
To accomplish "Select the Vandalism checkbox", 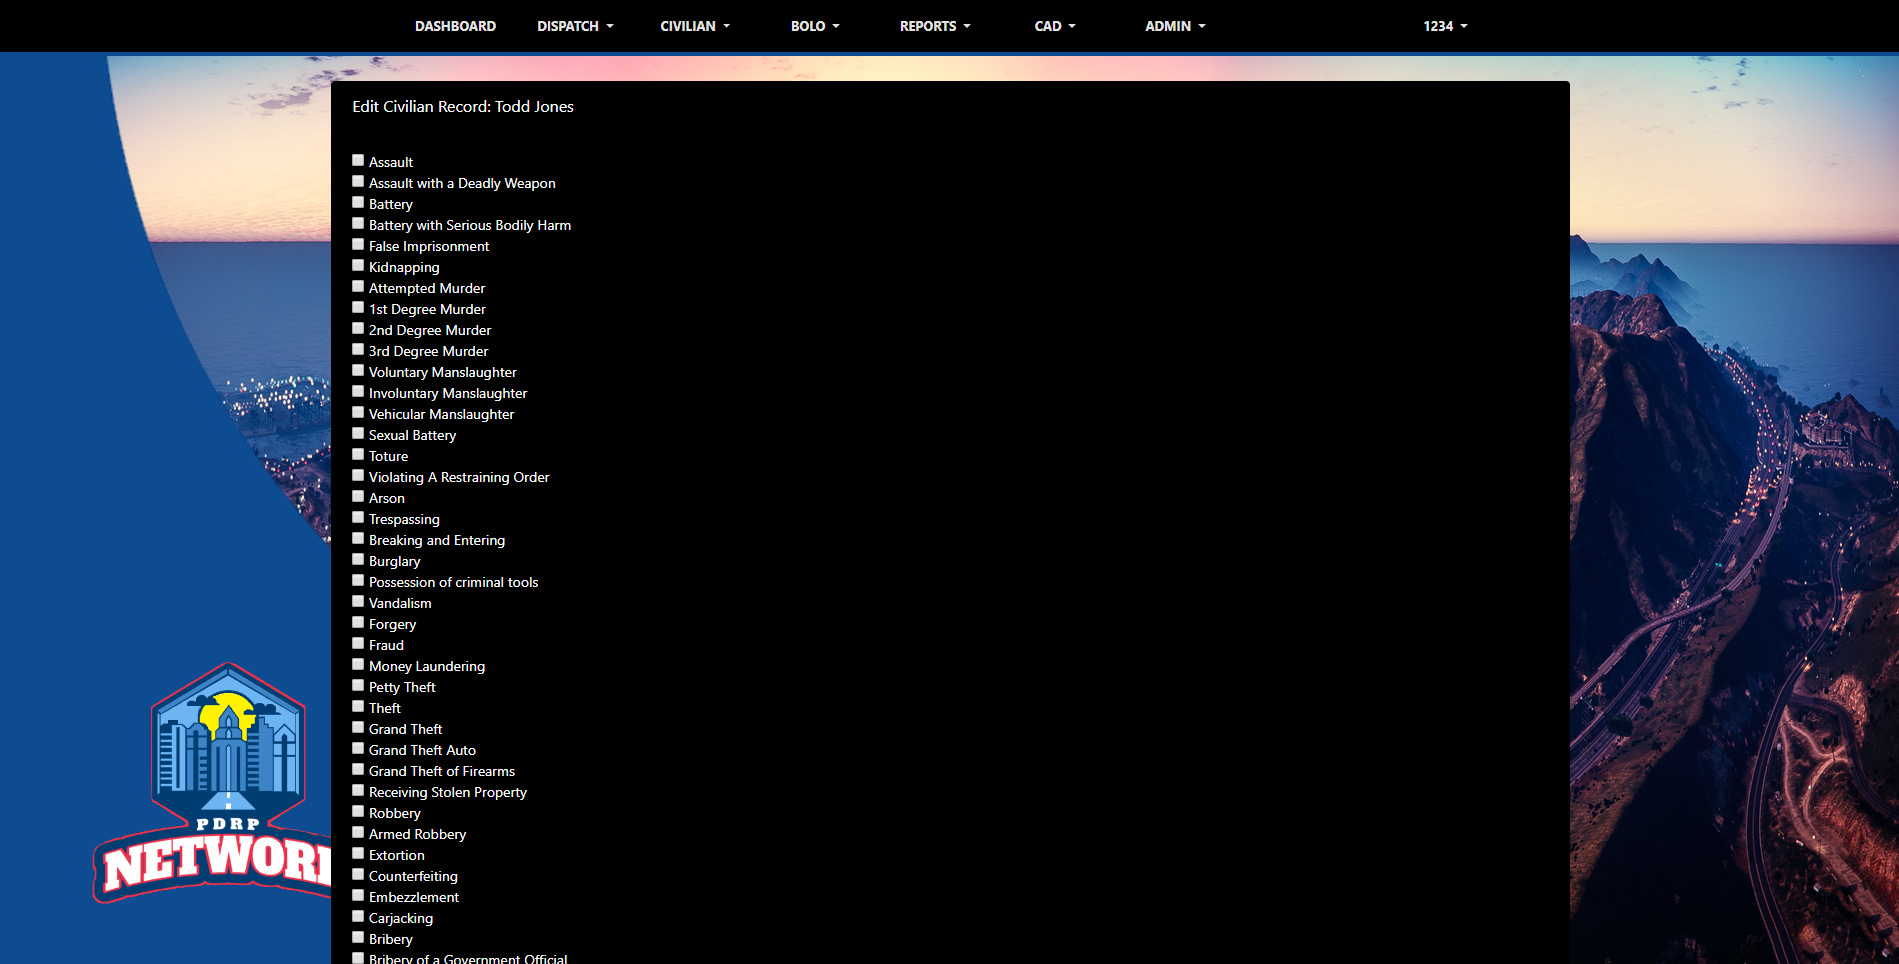I will pyautogui.click(x=358, y=601).
